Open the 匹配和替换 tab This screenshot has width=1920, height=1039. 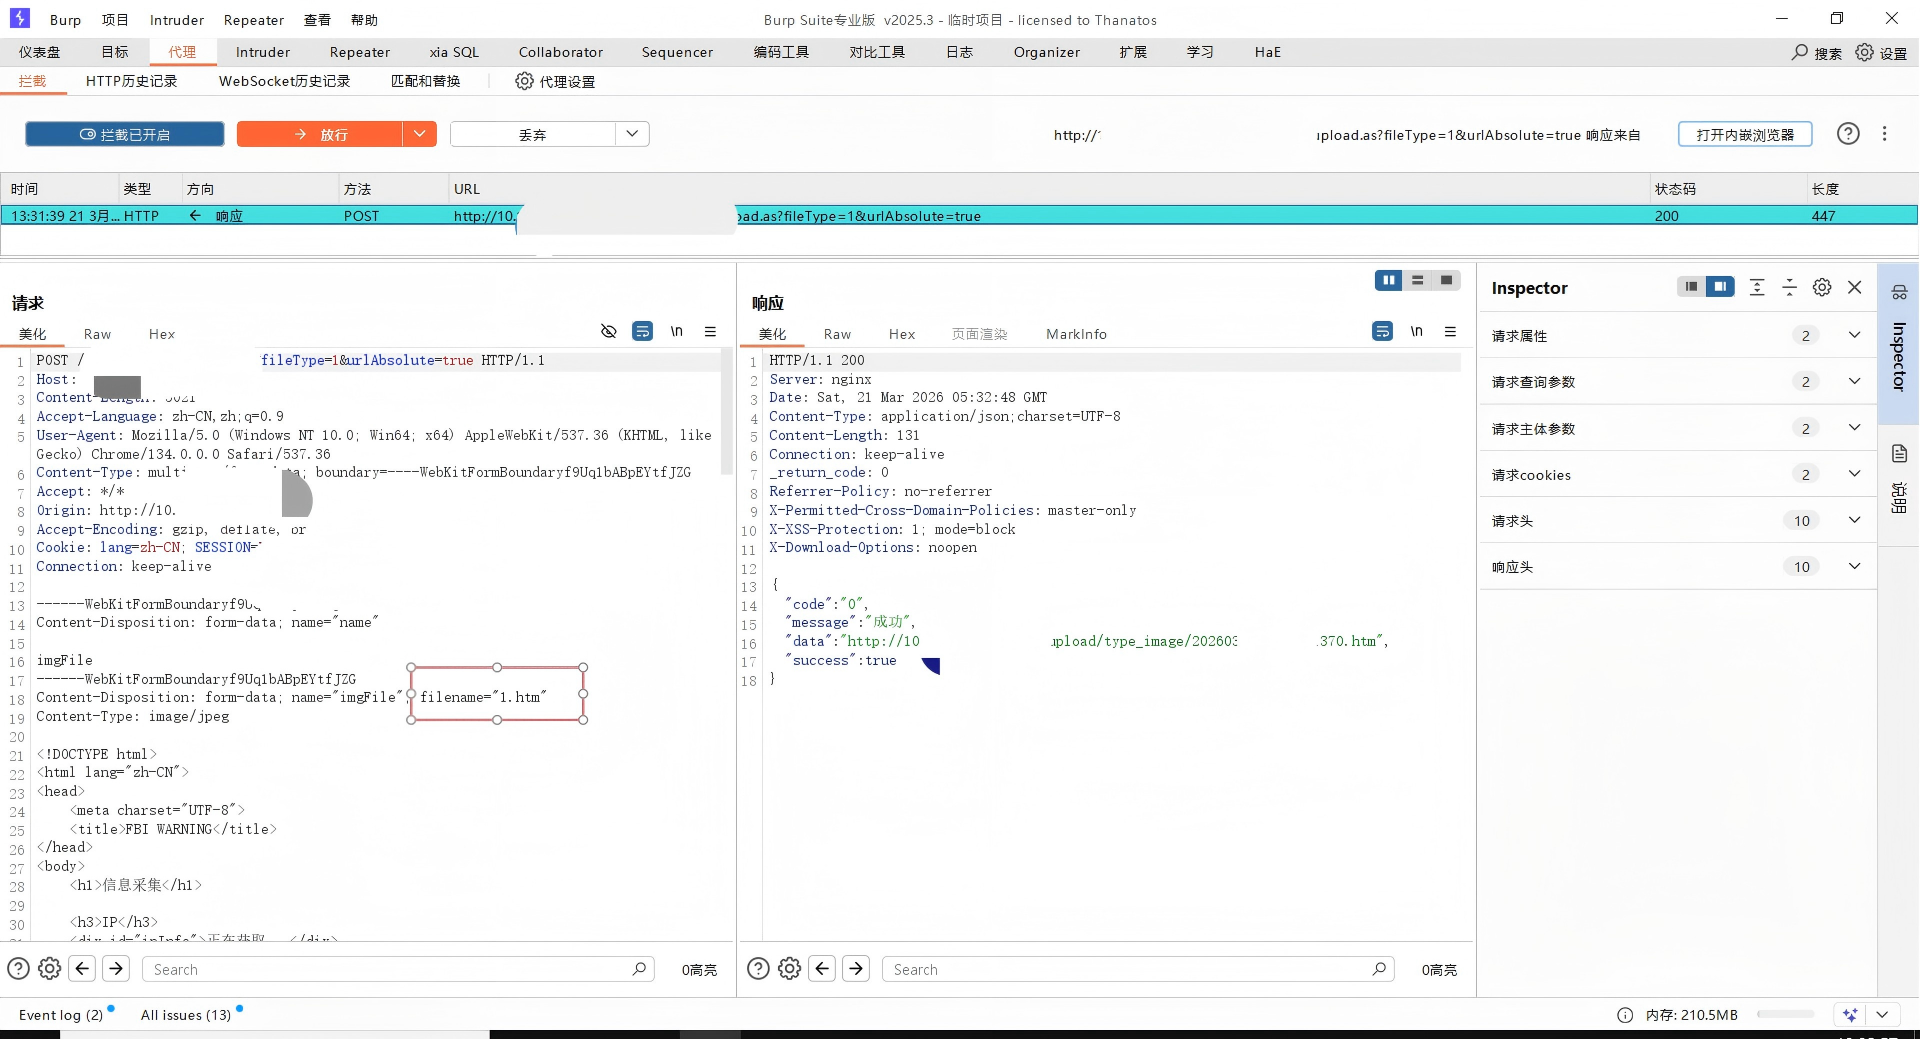425,81
